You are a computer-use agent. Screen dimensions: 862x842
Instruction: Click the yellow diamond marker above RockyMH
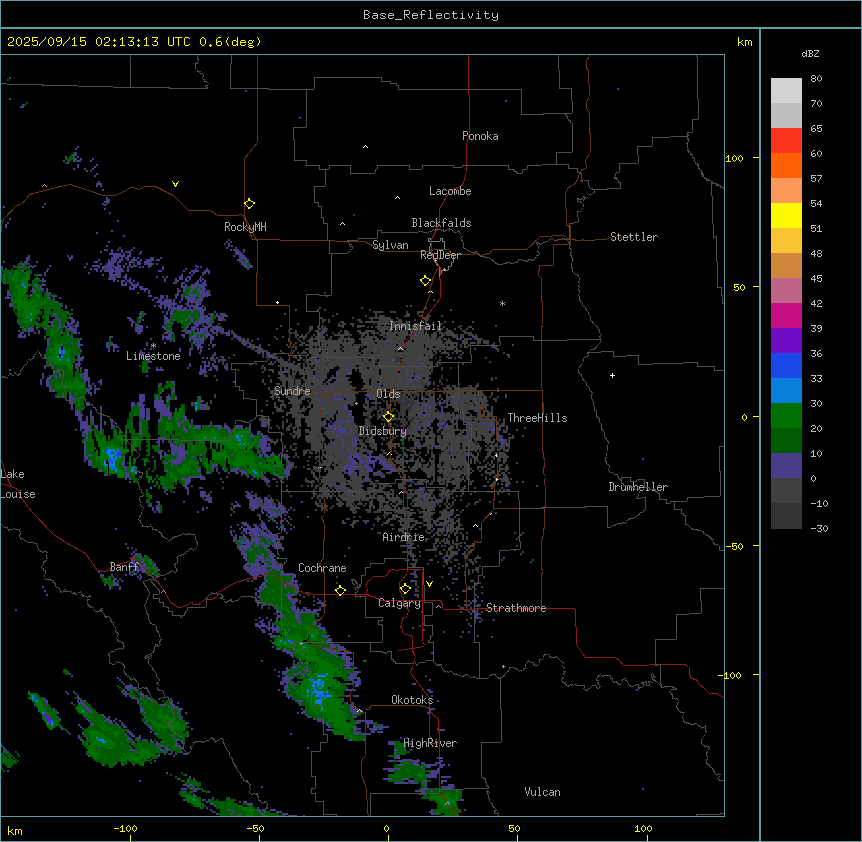coord(250,204)
